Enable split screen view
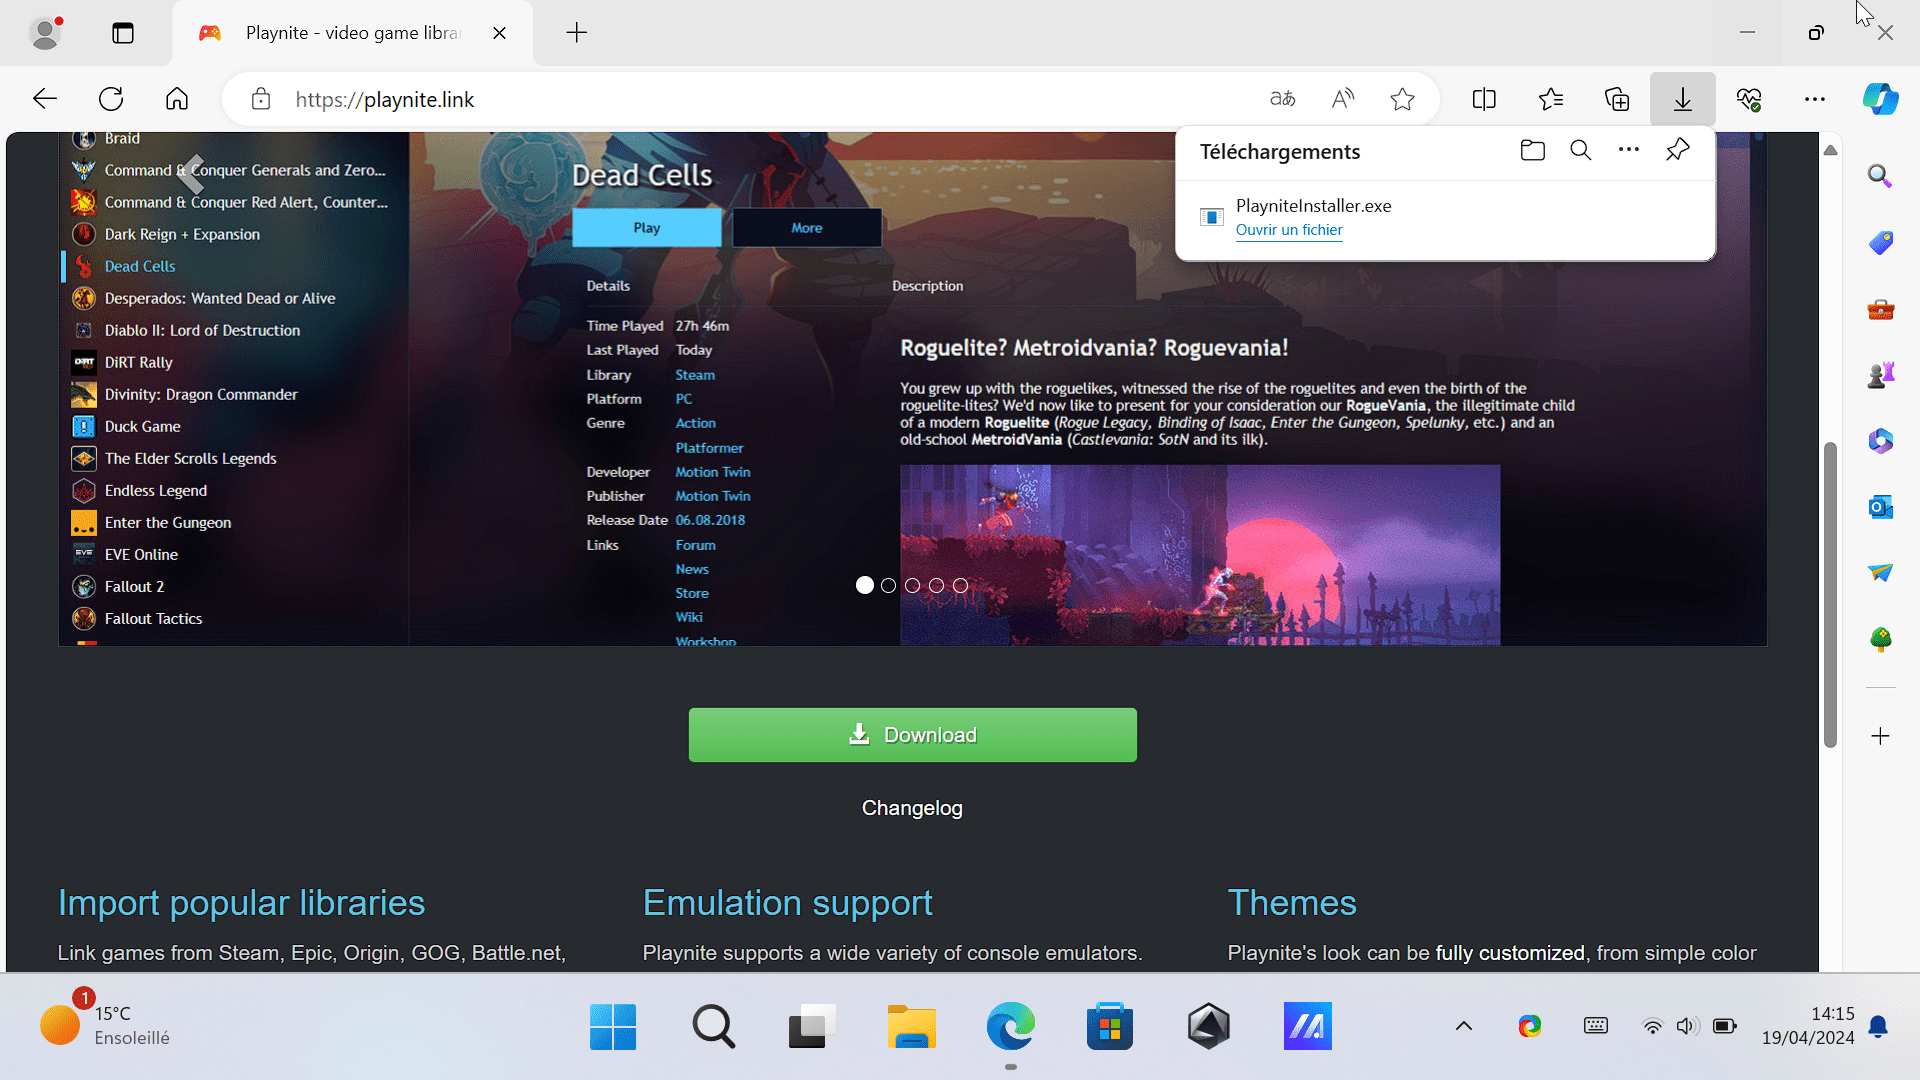 tap(1484, 99)
